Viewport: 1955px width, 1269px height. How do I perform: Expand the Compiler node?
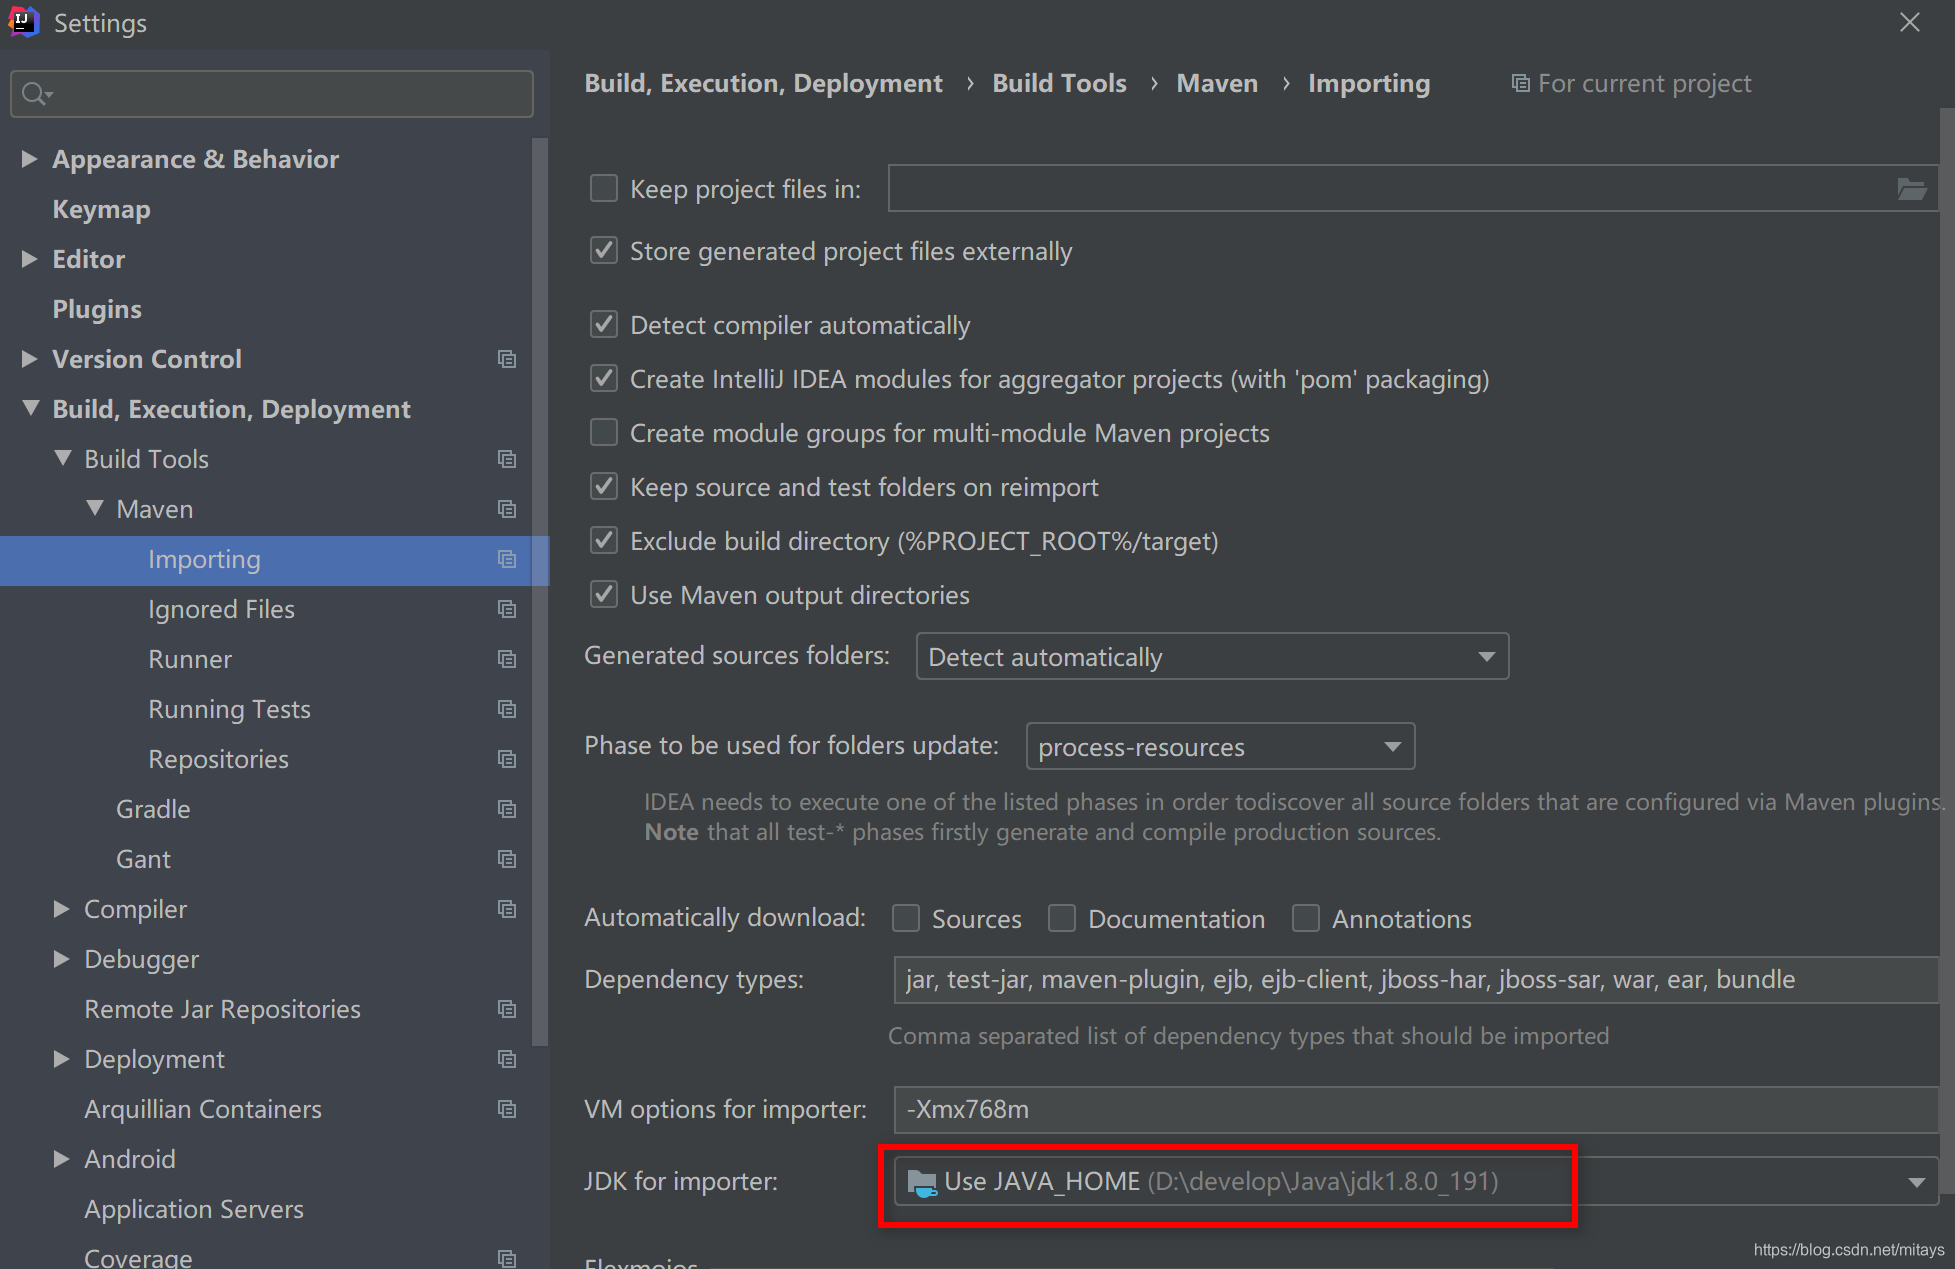[x=62, y=909]
